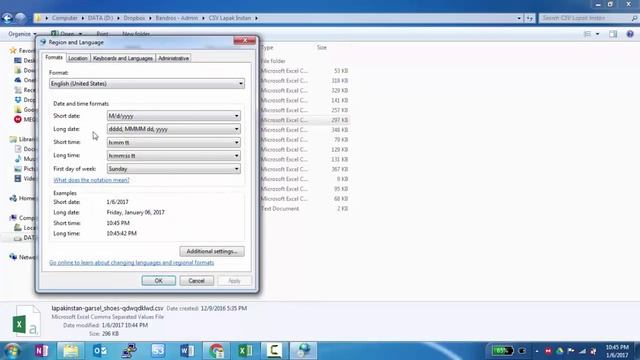The image size is (640, 360).
Task: Open the 'What does the notation mean?' link
Action: pos(91,180)
